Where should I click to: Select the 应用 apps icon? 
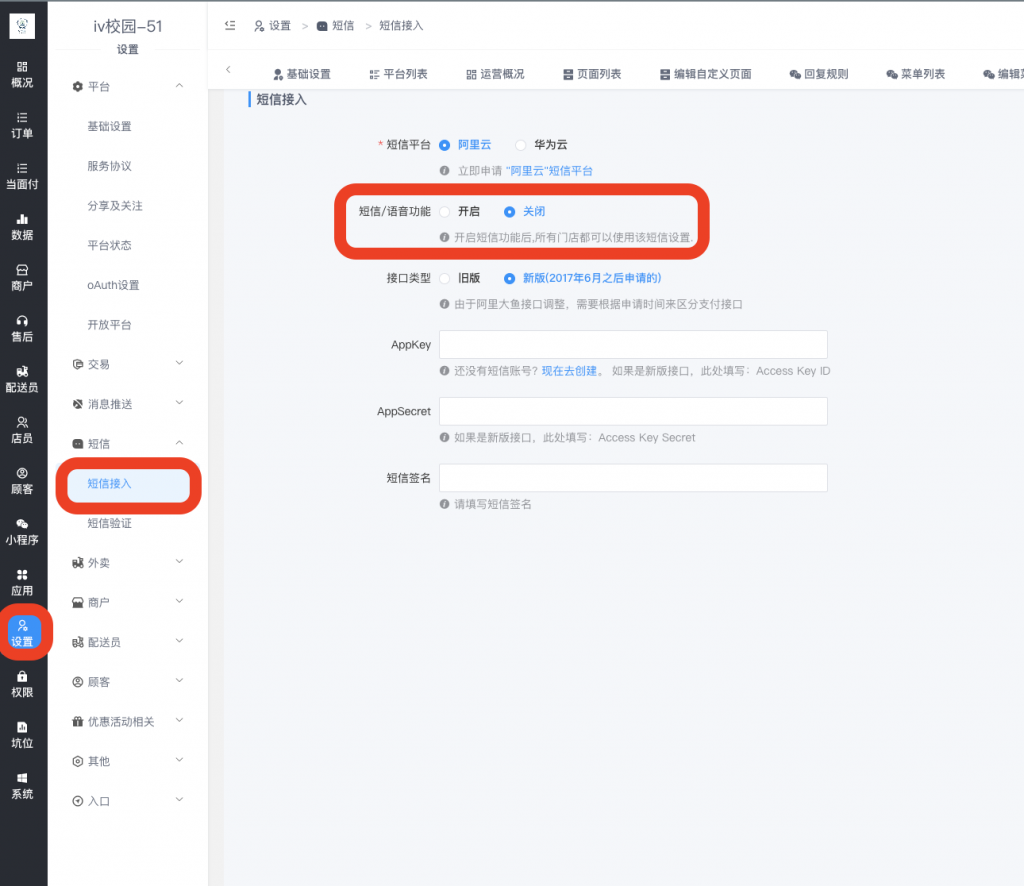tap(22, 583)
